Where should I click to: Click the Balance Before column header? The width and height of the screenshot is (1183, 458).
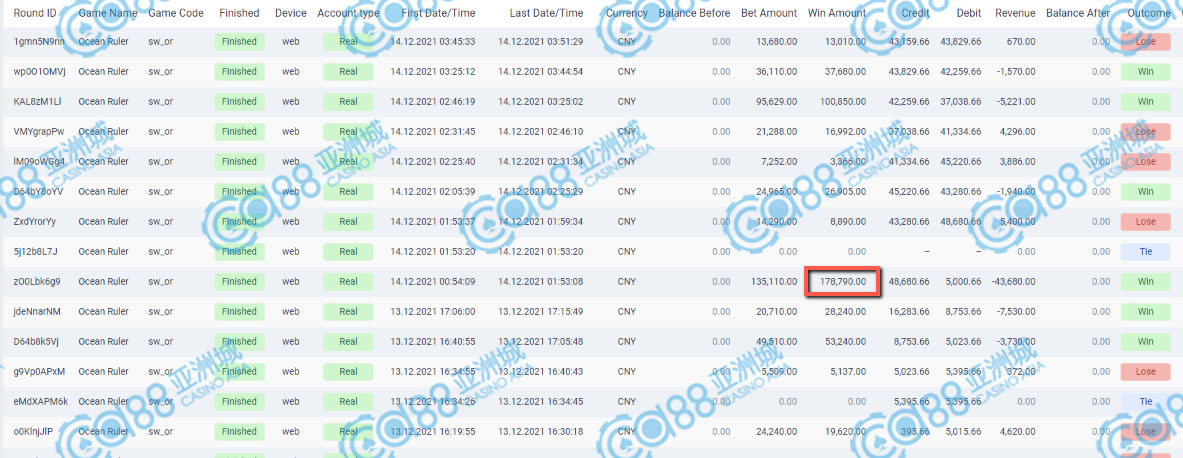694,13
